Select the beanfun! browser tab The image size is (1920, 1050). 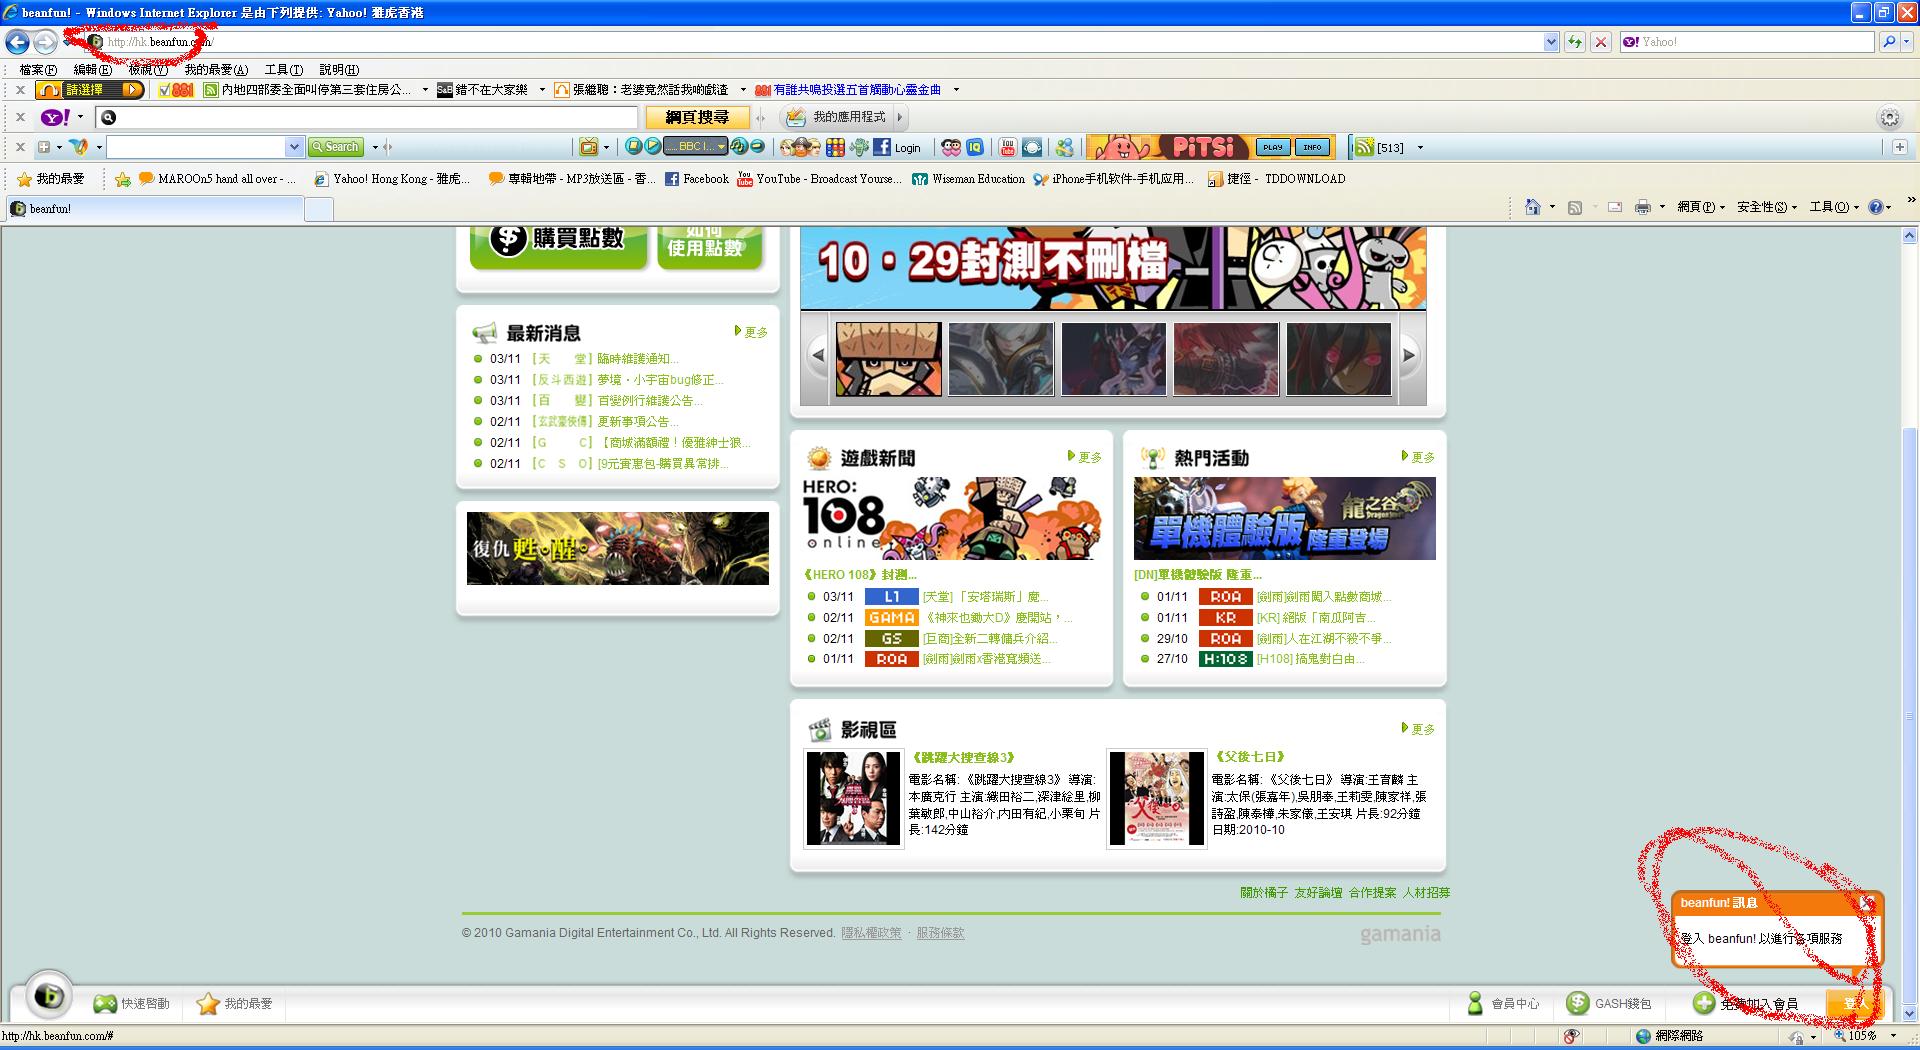click(x=155, y=209)
